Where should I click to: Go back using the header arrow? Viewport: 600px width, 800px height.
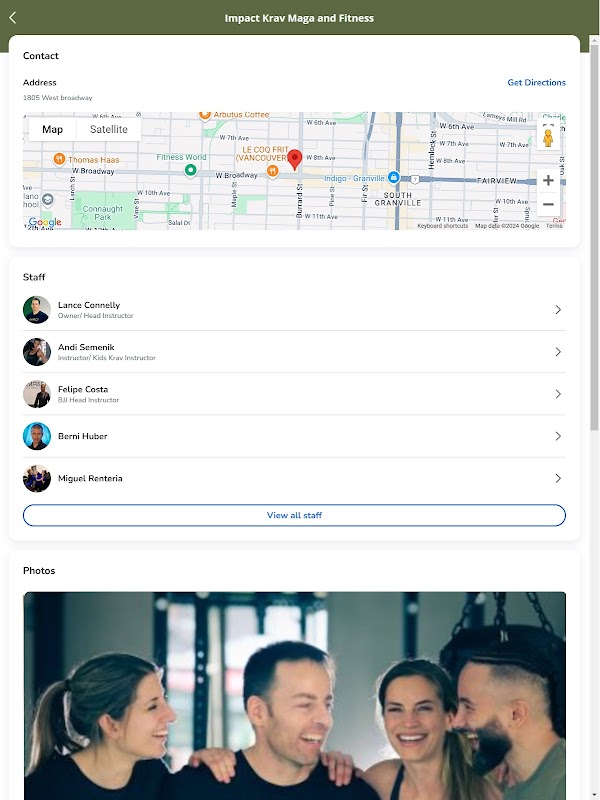point(13,18)
